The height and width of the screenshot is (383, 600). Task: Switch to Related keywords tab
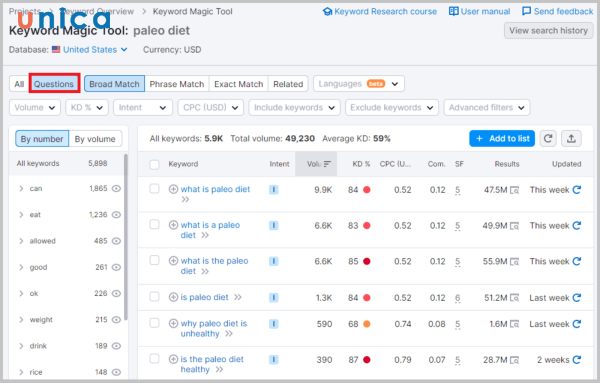pos(288,84)
